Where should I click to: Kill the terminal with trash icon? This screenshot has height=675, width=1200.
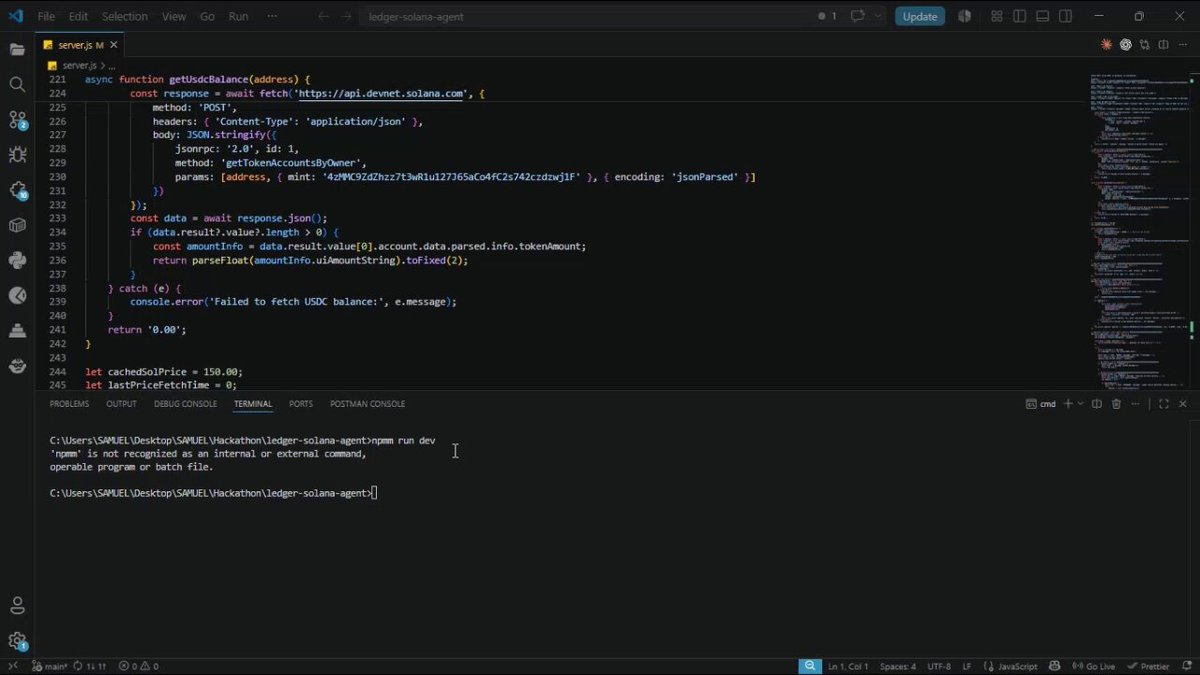pyautogui.click(x=1117, y=404)
